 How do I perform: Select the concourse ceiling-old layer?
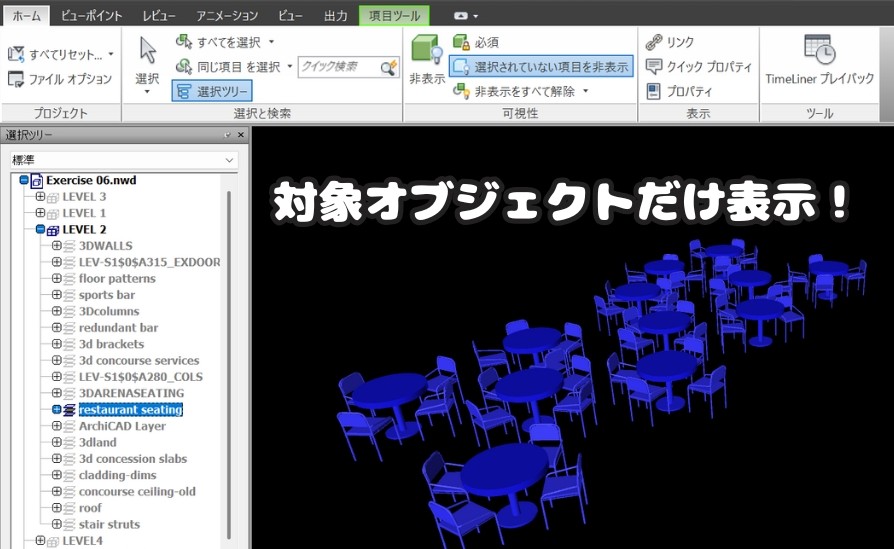click(x=137, y=491)
